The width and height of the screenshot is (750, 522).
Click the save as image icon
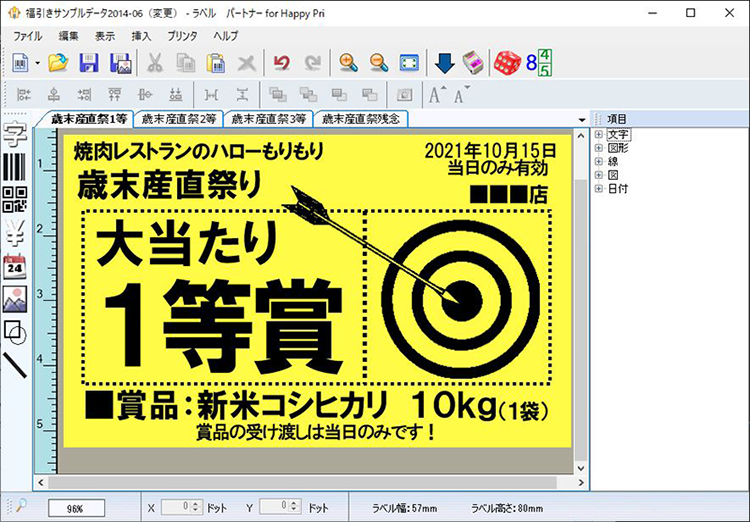(121, 63)
